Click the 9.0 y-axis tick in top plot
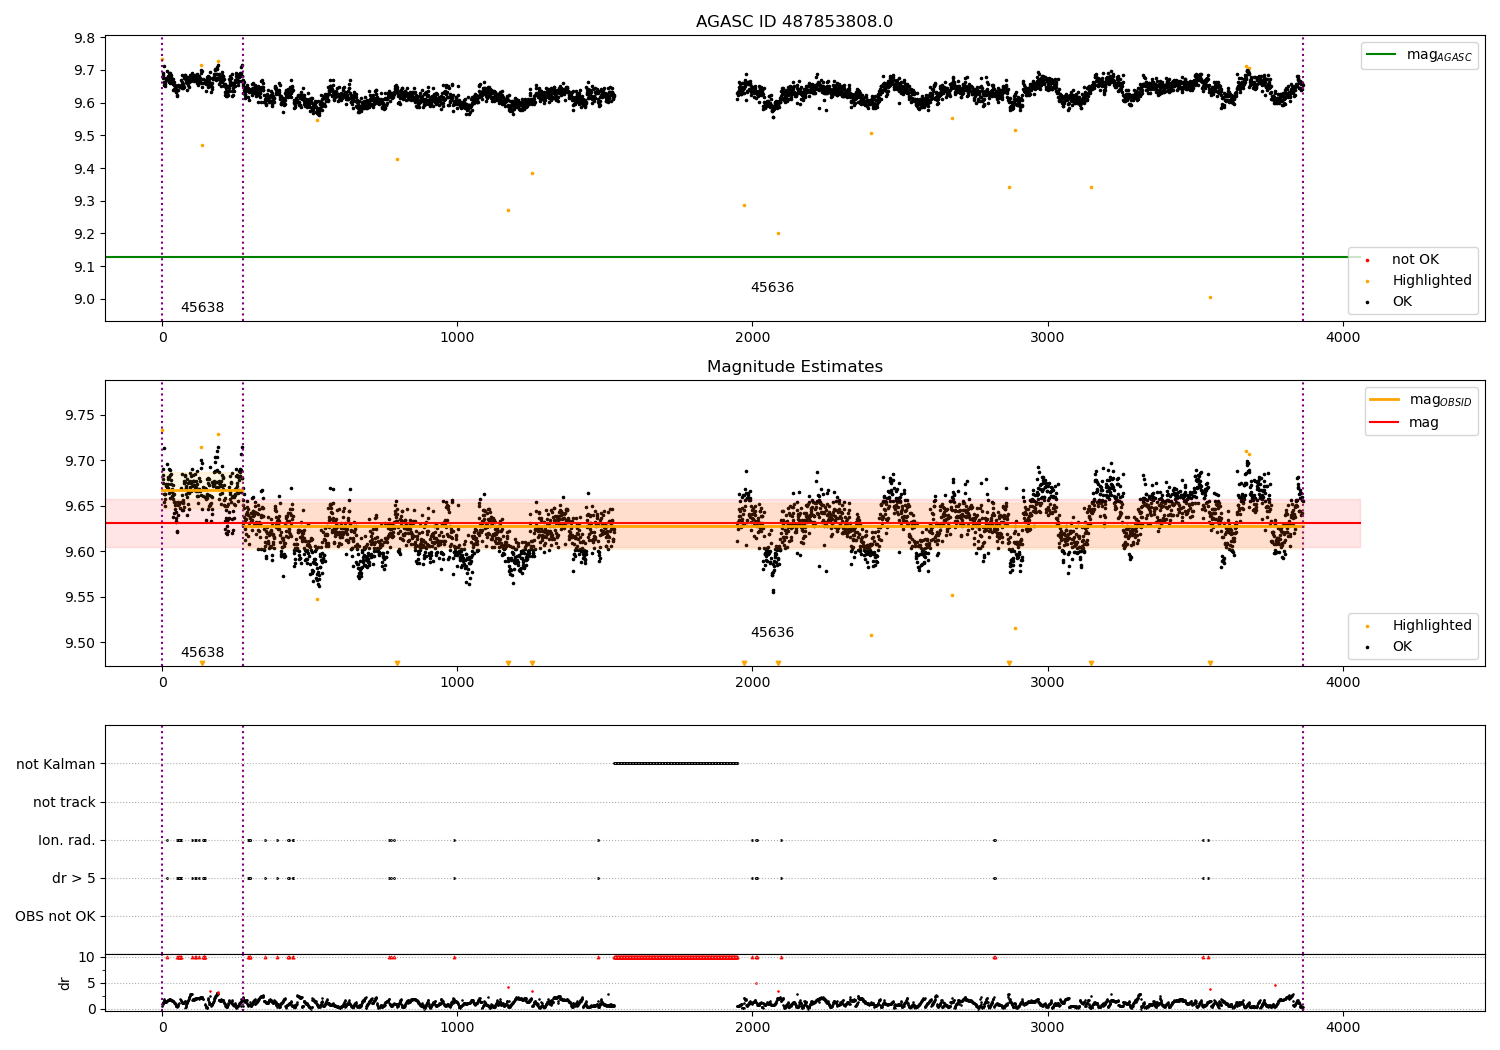Viewport: 1500px width, 1050px height. (x=85, y=299)
